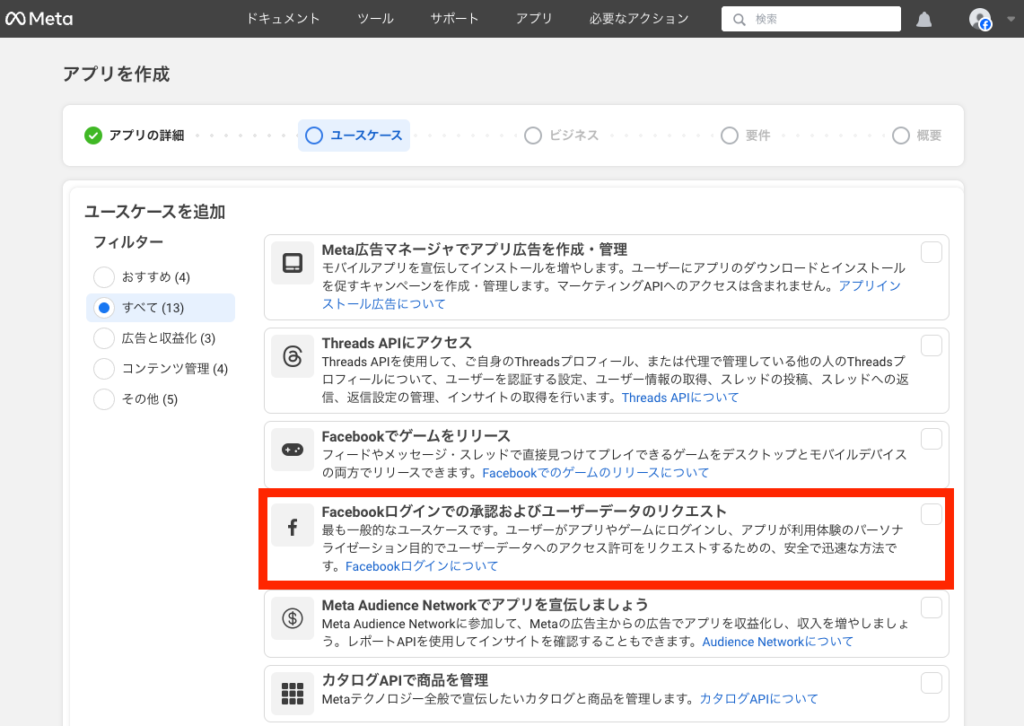Image resolution: width=1024 pixels, height=726 pixels.
Task: Open the ドキュメント menu
Action: click(x=283, y=19)
